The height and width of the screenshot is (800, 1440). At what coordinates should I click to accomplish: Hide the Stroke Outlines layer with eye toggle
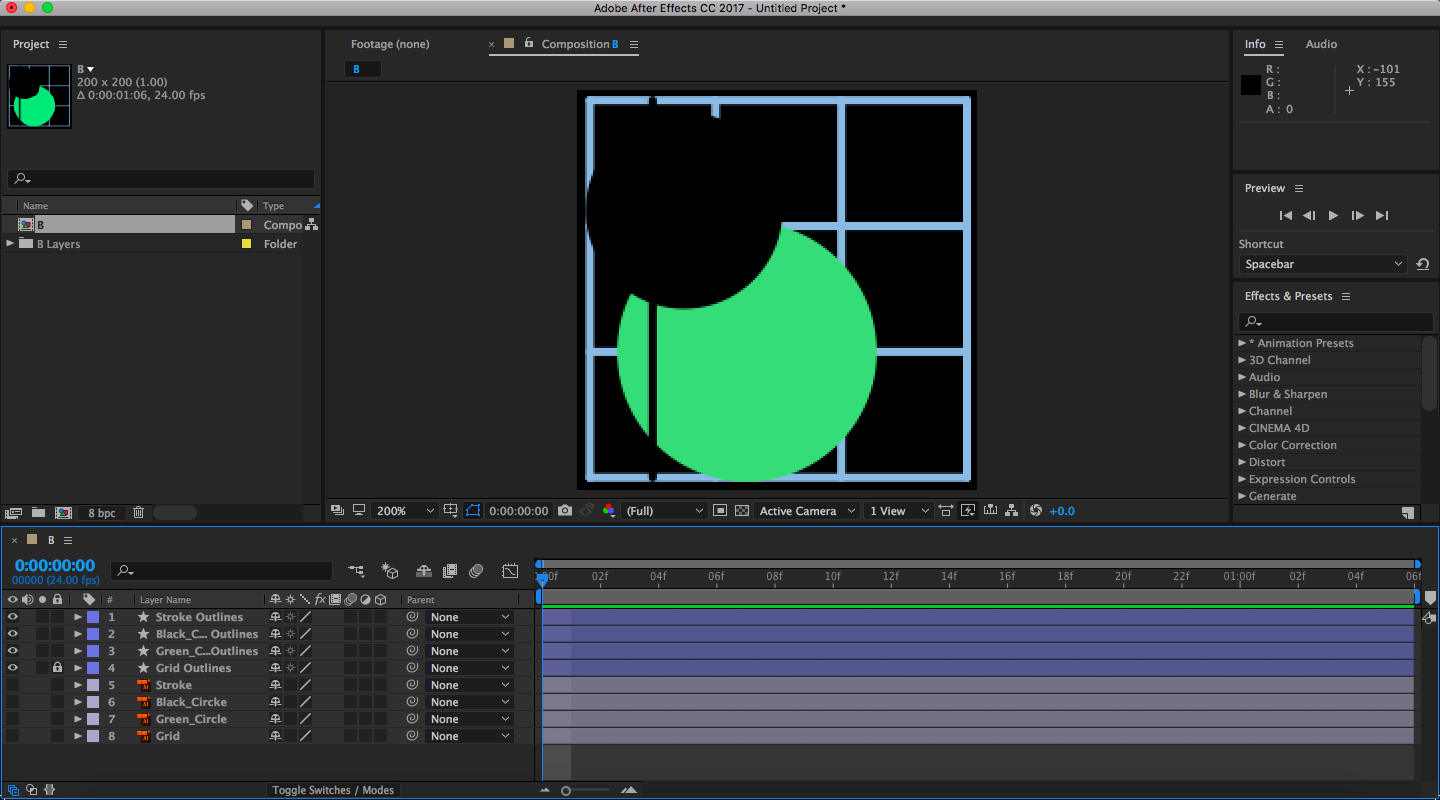click(13, 617)
